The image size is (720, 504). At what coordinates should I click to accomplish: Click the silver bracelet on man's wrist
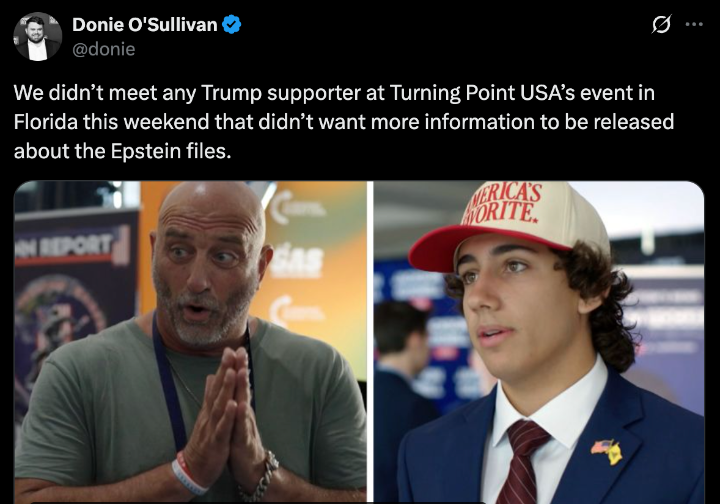(263, 477)
